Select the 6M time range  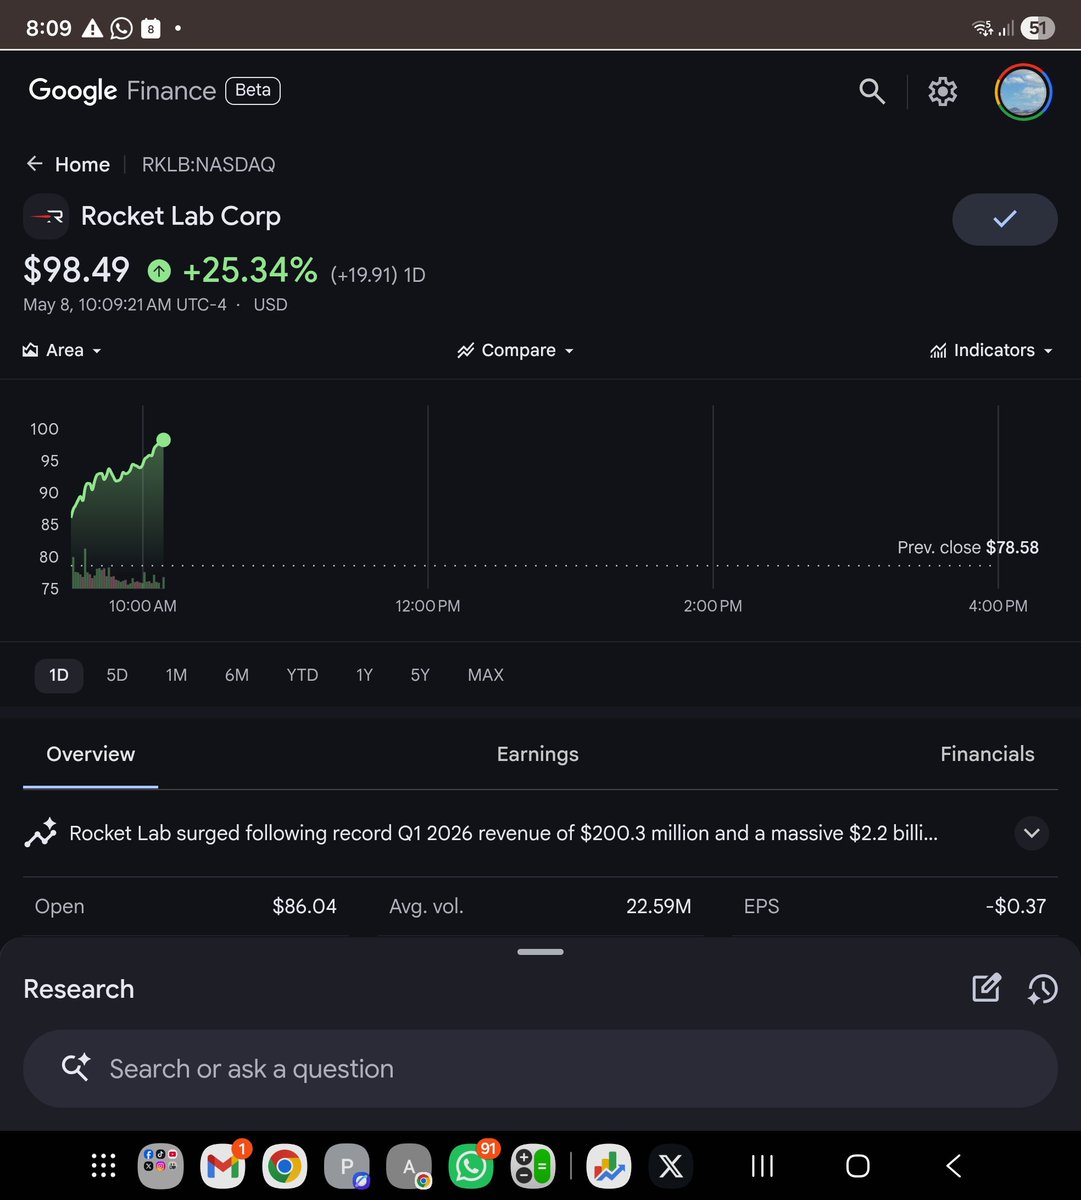click(236, 675)
